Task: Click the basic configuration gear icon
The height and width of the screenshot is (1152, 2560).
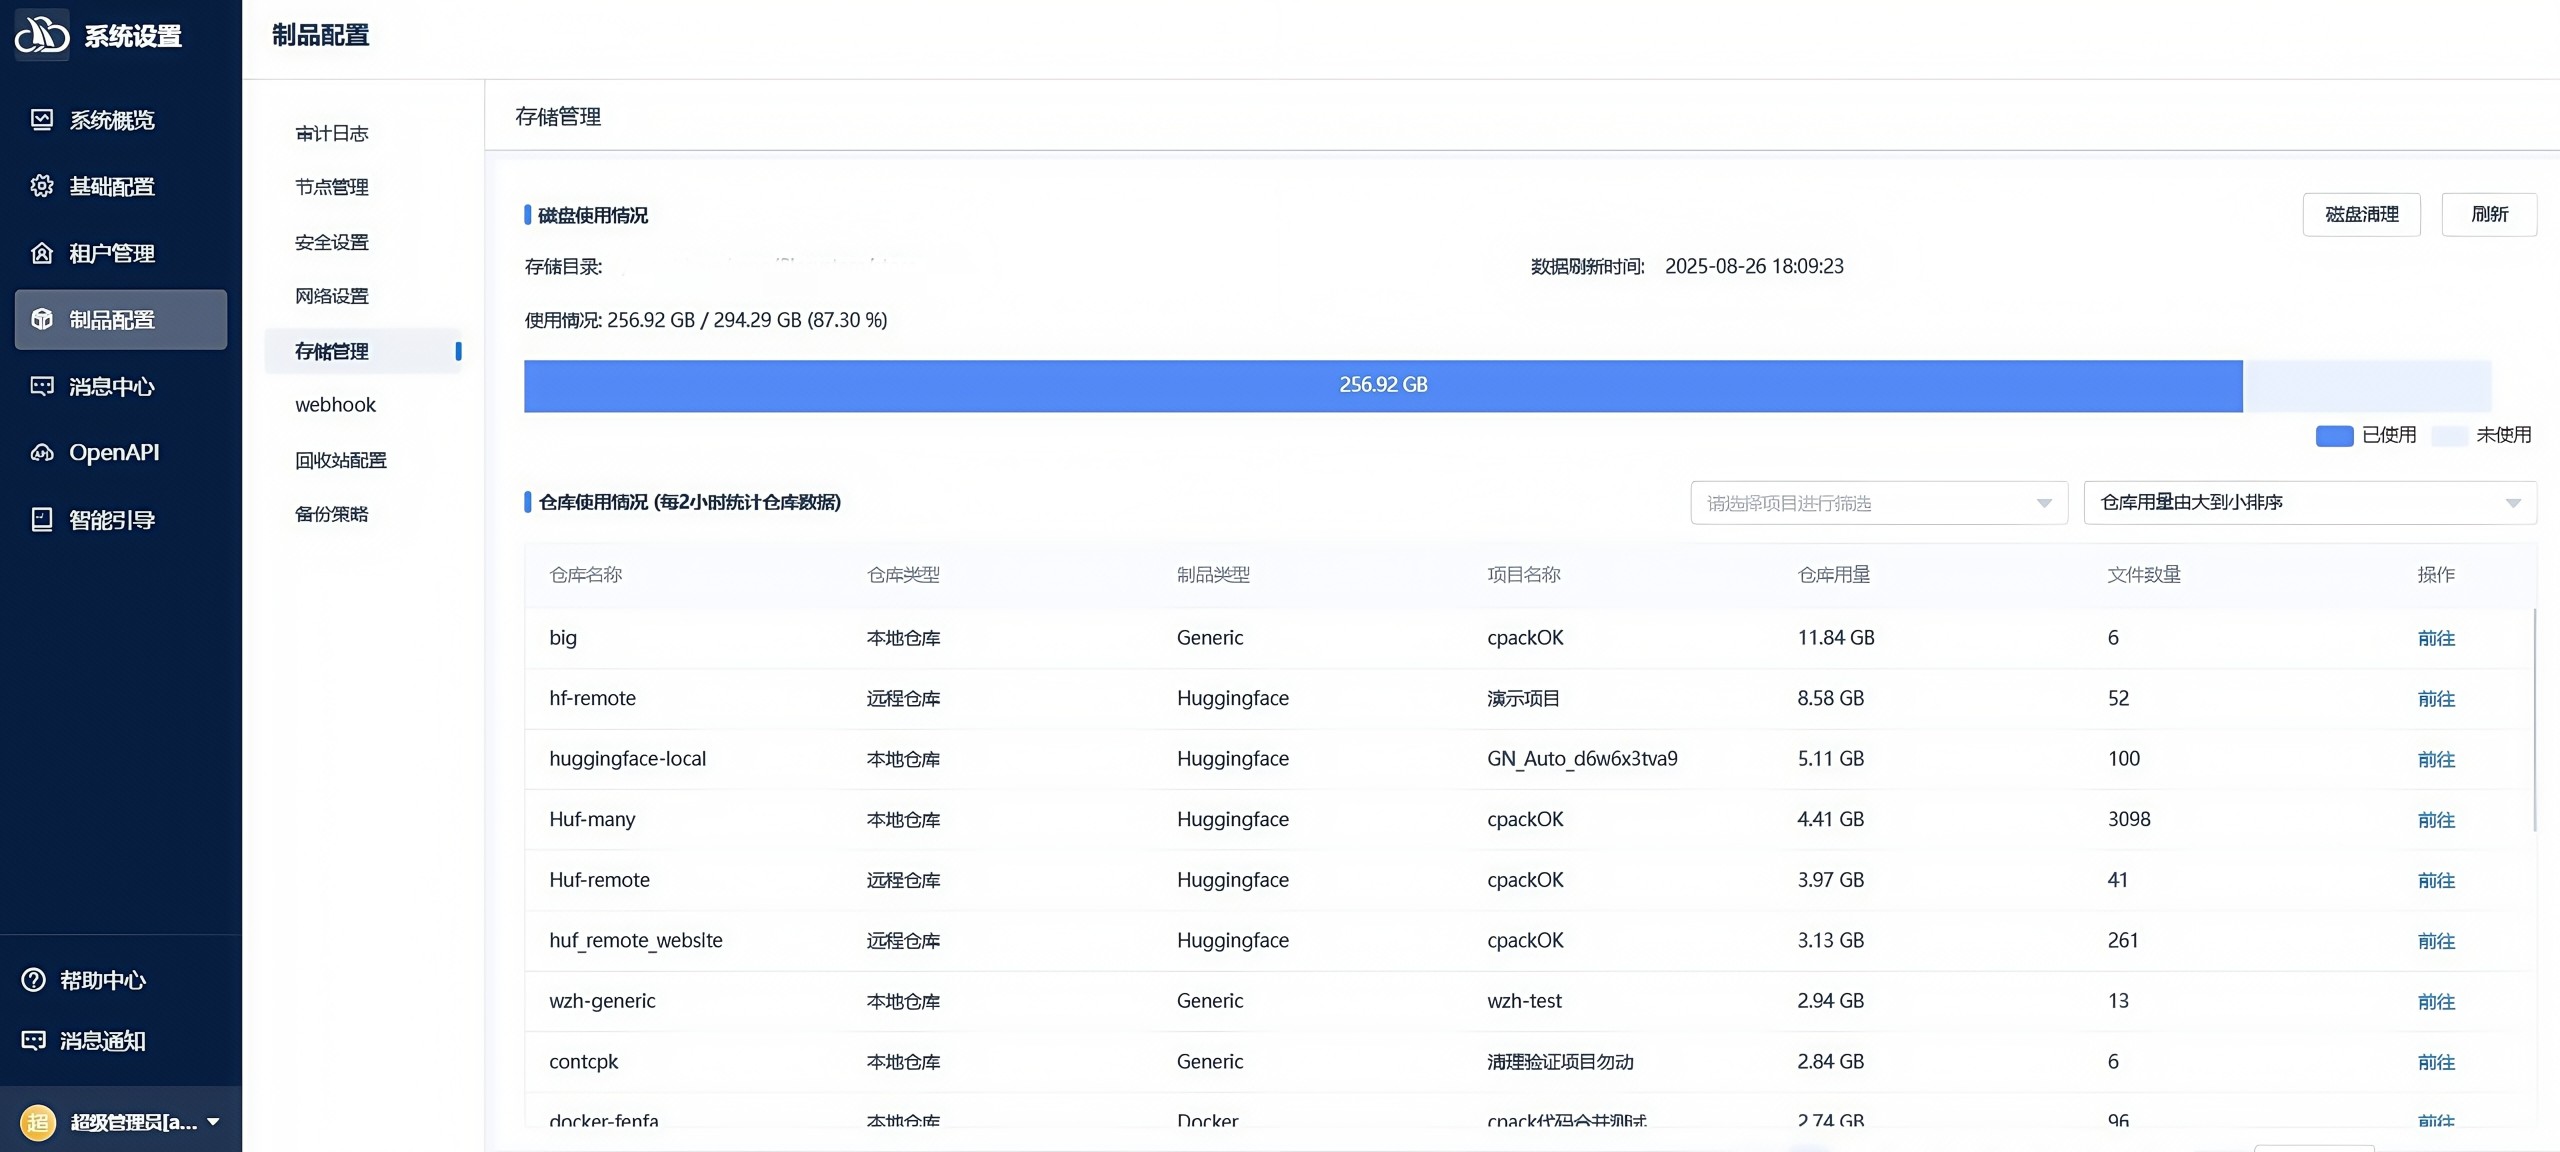Action: tap(42, 186)
